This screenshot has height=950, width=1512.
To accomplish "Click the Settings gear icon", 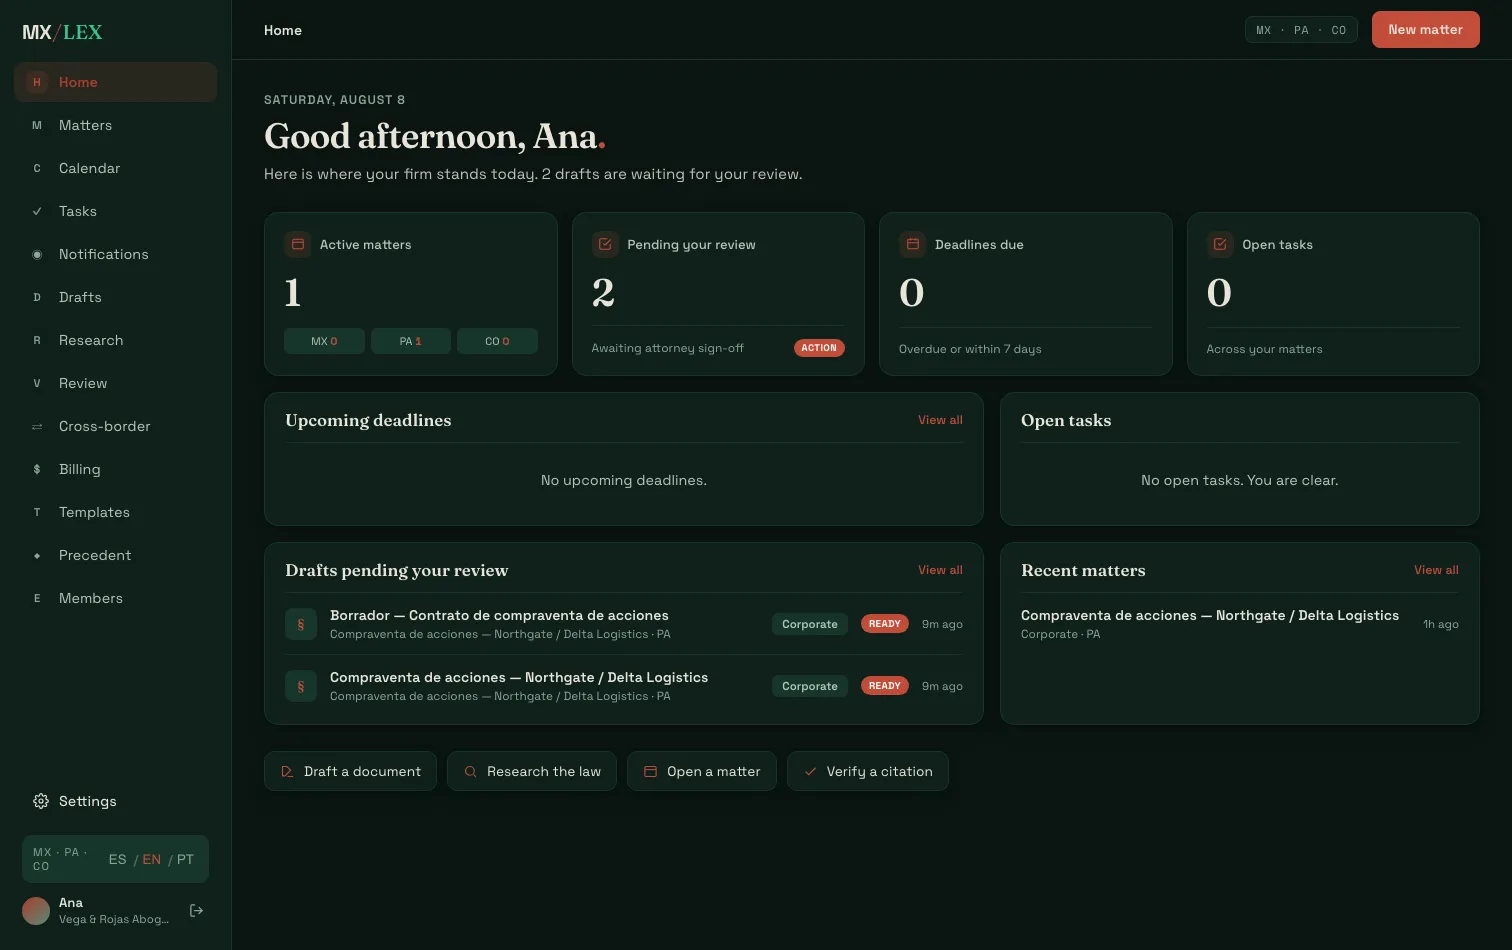I will pyautogui.click(x=41, y=801).
